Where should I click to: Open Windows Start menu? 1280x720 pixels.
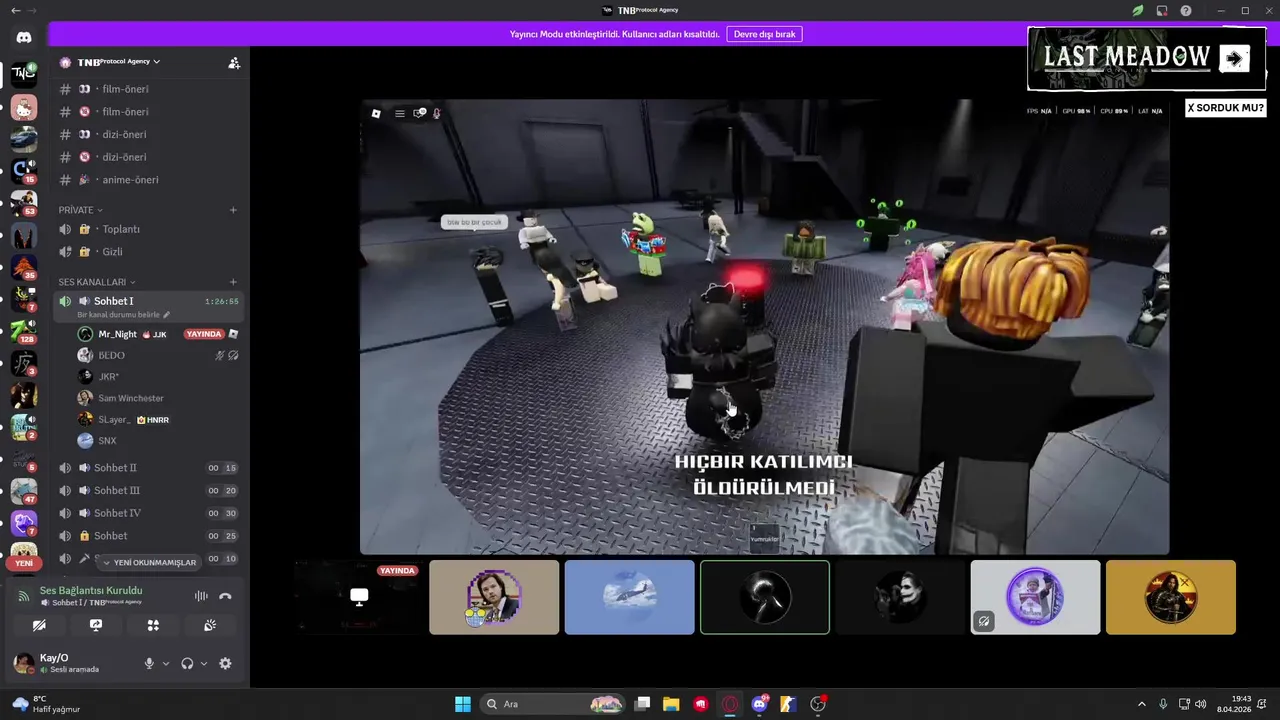[x=463, y=704]
